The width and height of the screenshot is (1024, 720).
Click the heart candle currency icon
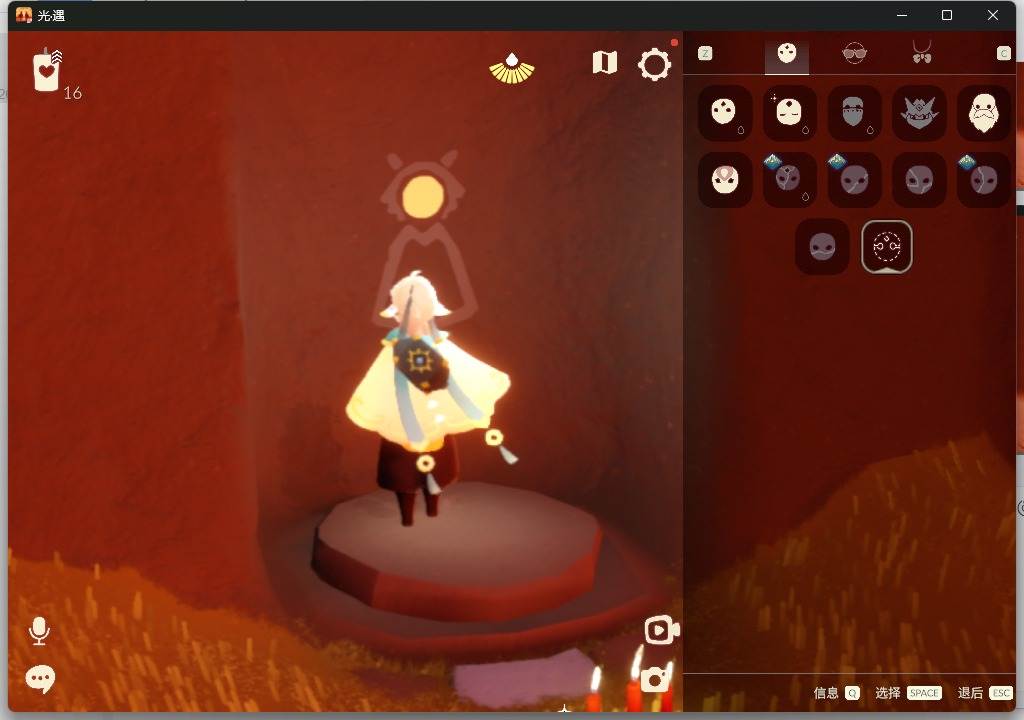click(x=47, y=71)
